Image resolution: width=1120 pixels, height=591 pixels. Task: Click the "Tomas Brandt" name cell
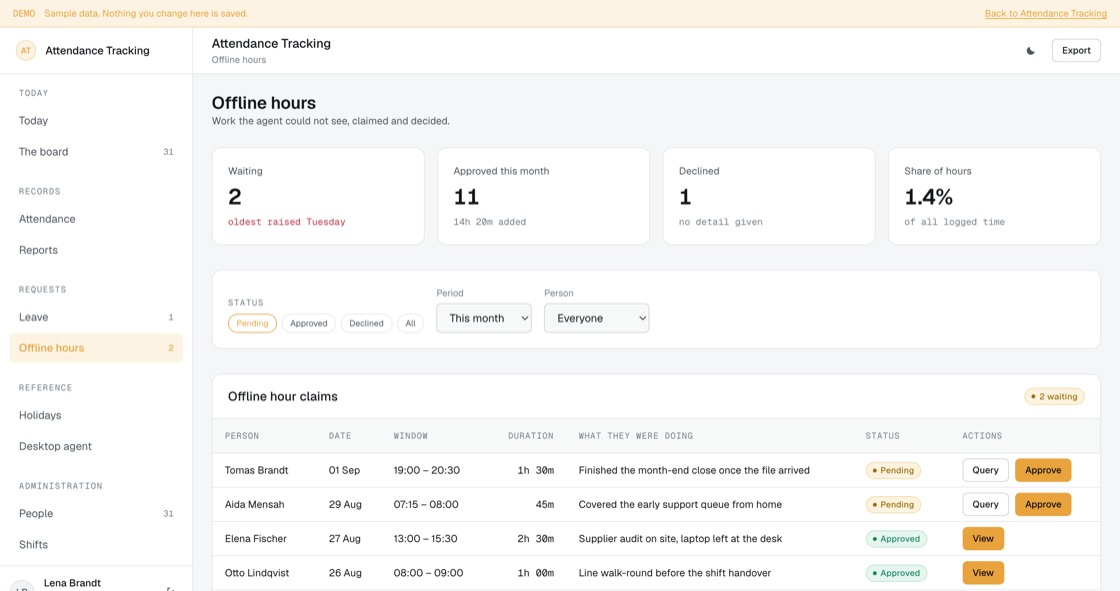(x=256, y=470)
